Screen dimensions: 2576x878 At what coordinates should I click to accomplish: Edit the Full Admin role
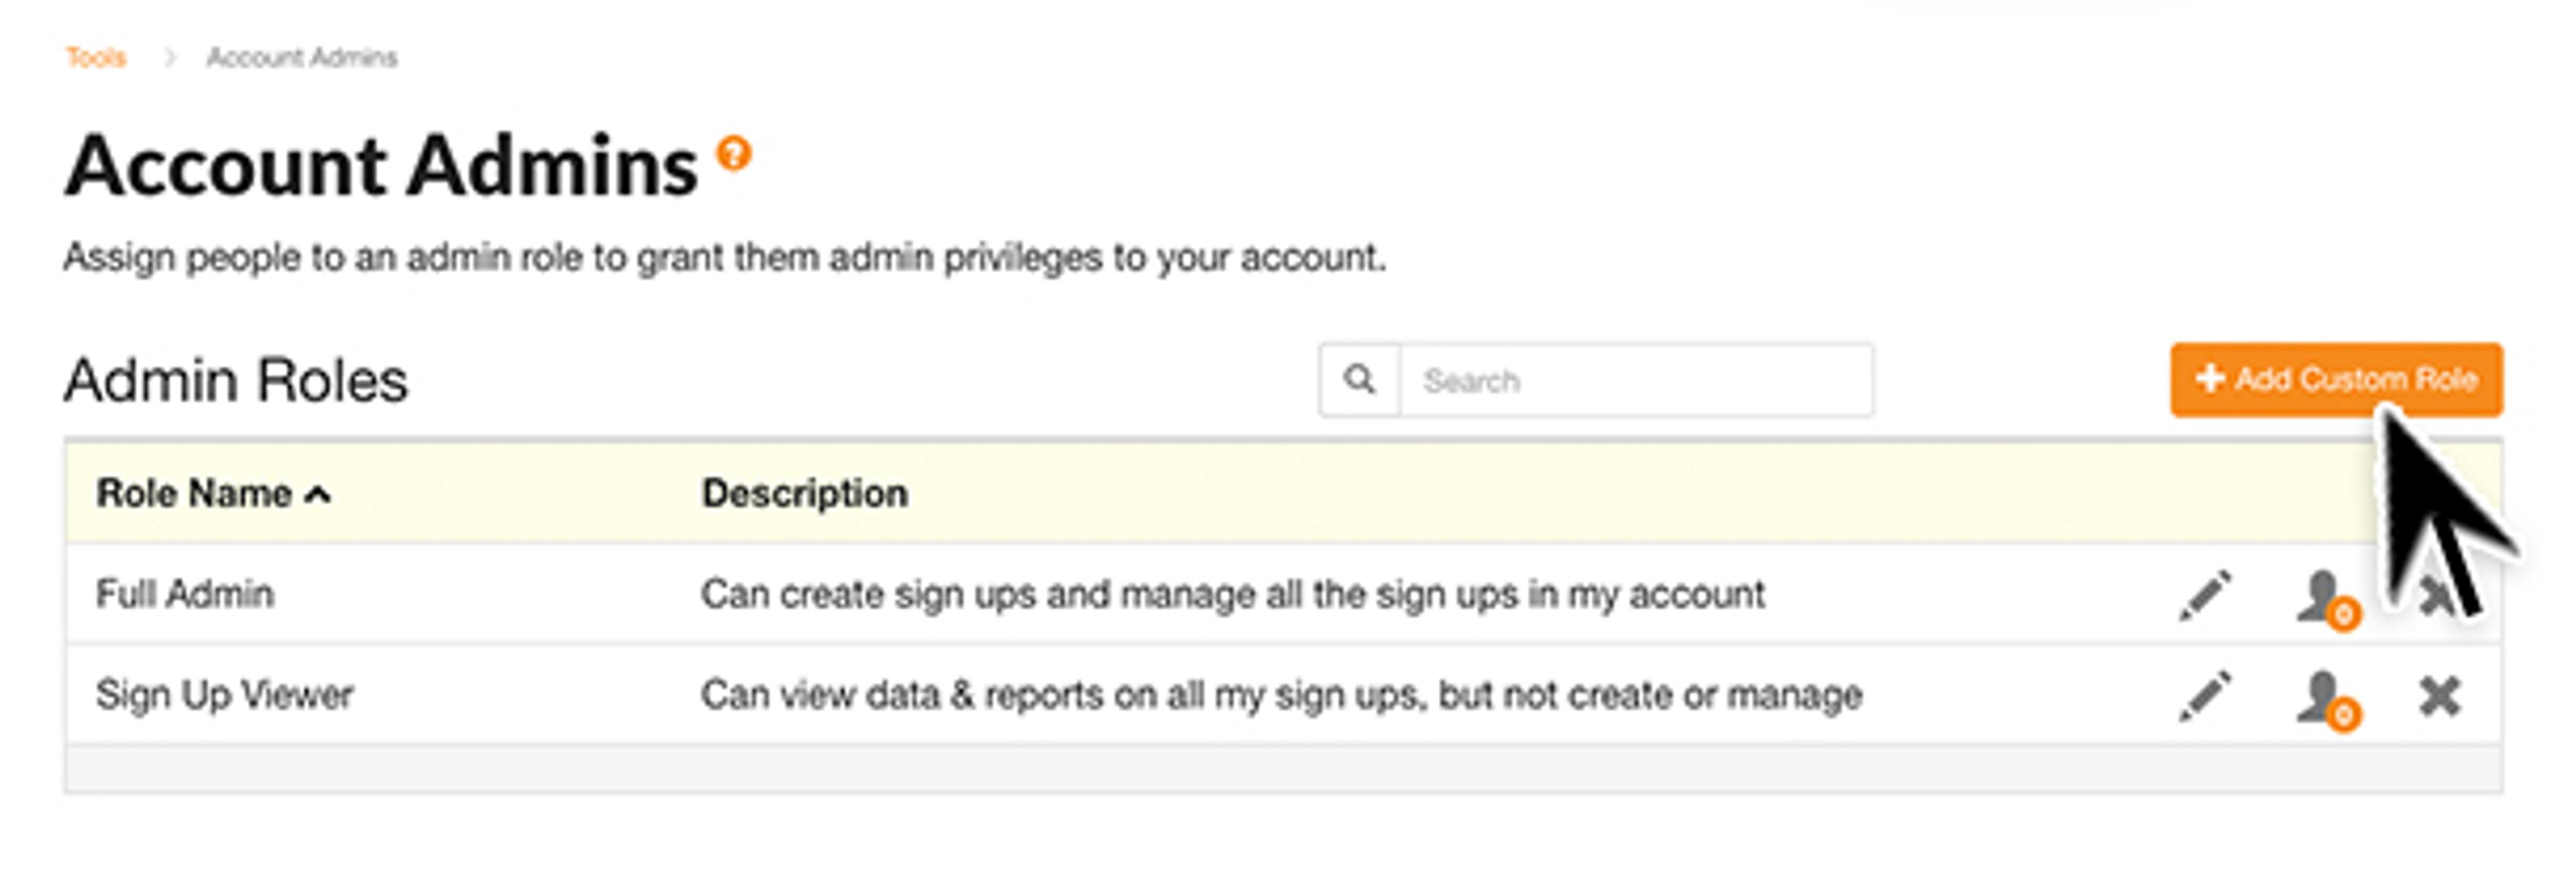tap(2205, 595)
